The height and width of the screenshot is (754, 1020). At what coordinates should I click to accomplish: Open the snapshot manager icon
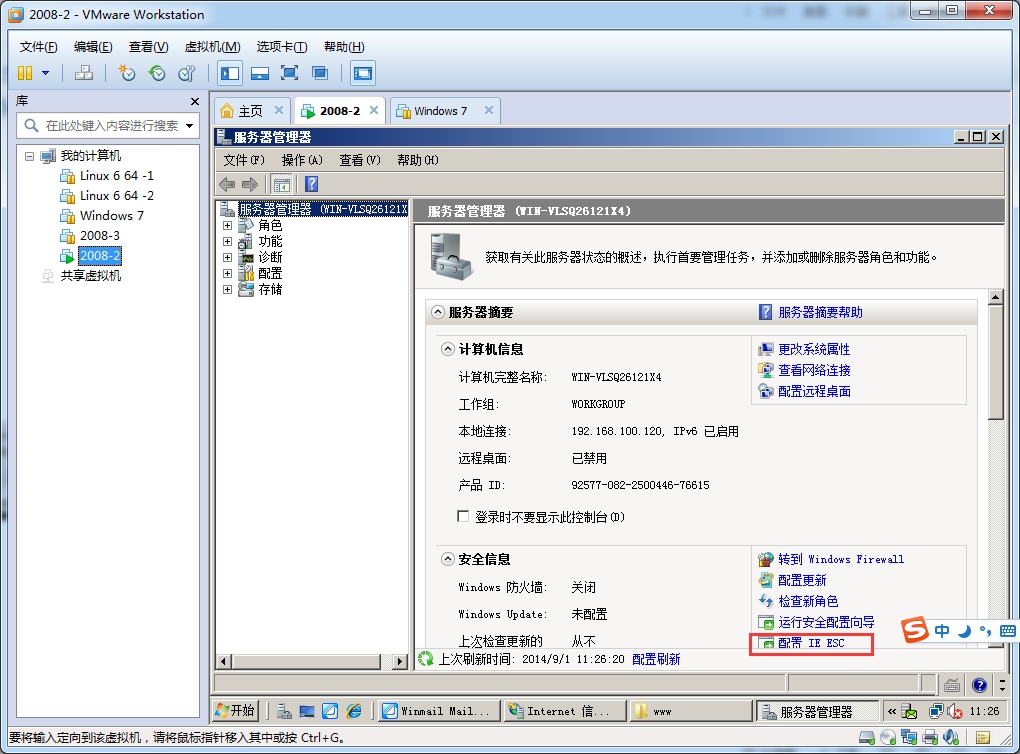coord(187,73)
